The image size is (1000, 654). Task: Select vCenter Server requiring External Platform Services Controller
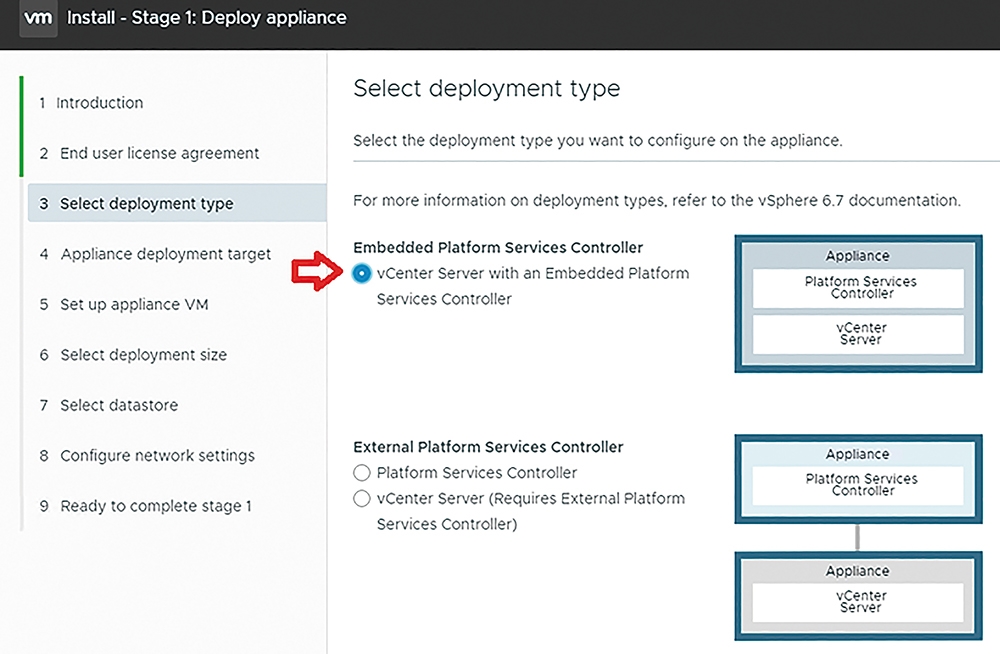362,498
